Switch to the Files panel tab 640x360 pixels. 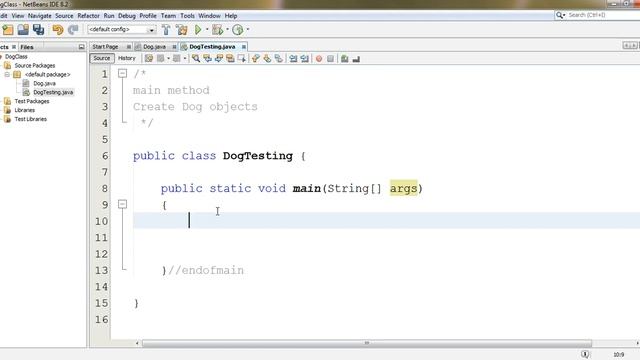(27, 47)
